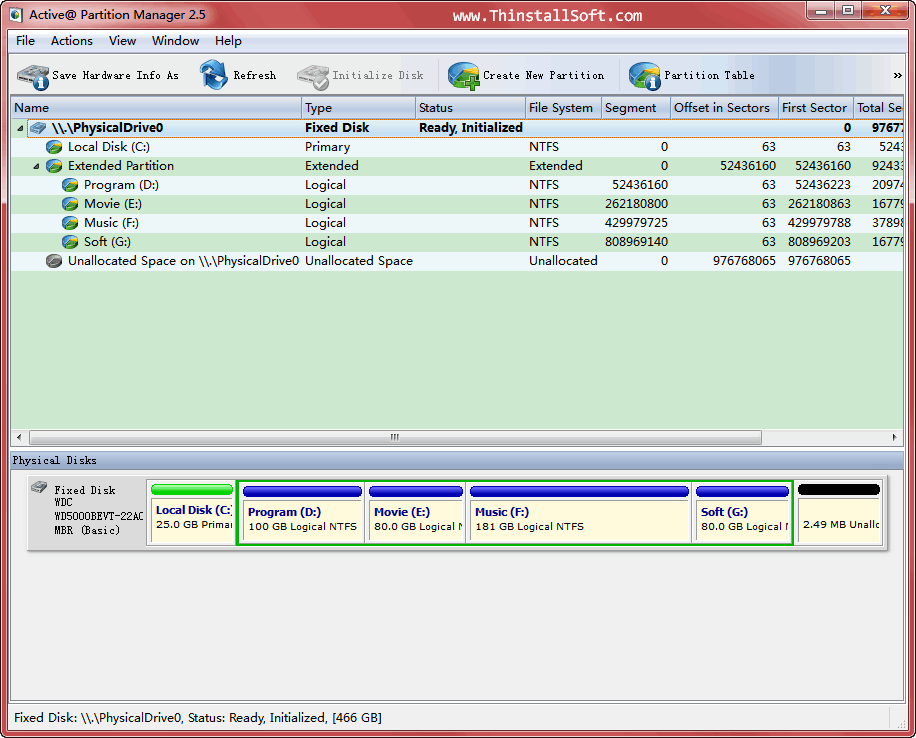The height and width of the screenshot is (738, 916).
Task: Click the 'Ready, Initialized' status cell
Action: pos(470,128)
